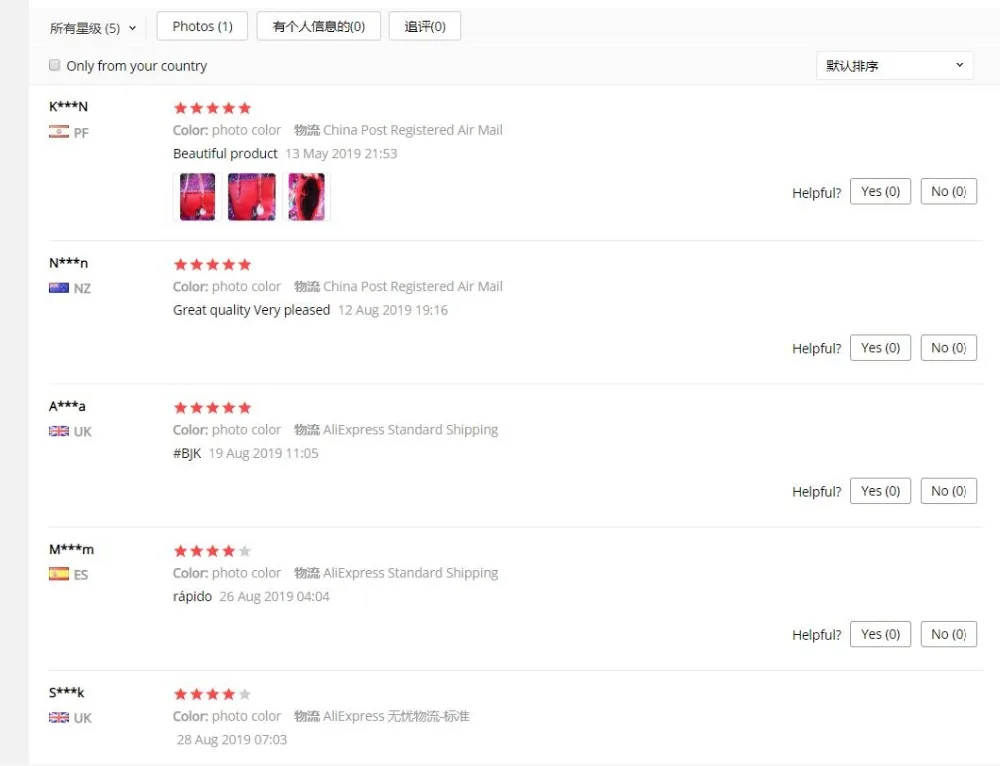Click the four-star rating of M***m's review
Screen dimensions: 1000x766
pos(212,550)
